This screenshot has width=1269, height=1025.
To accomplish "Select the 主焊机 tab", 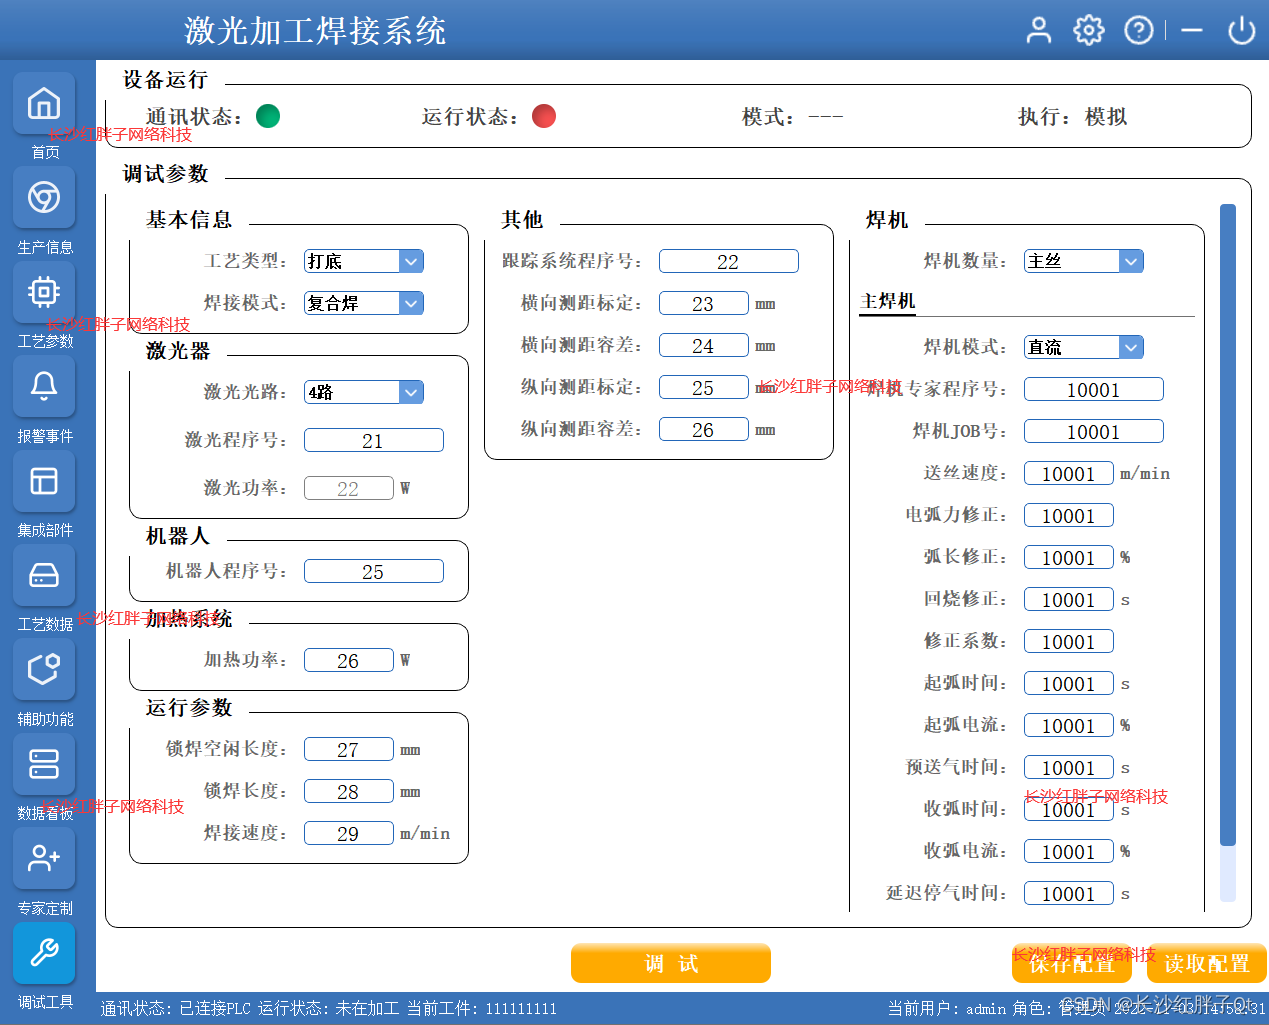I will 888,301.
